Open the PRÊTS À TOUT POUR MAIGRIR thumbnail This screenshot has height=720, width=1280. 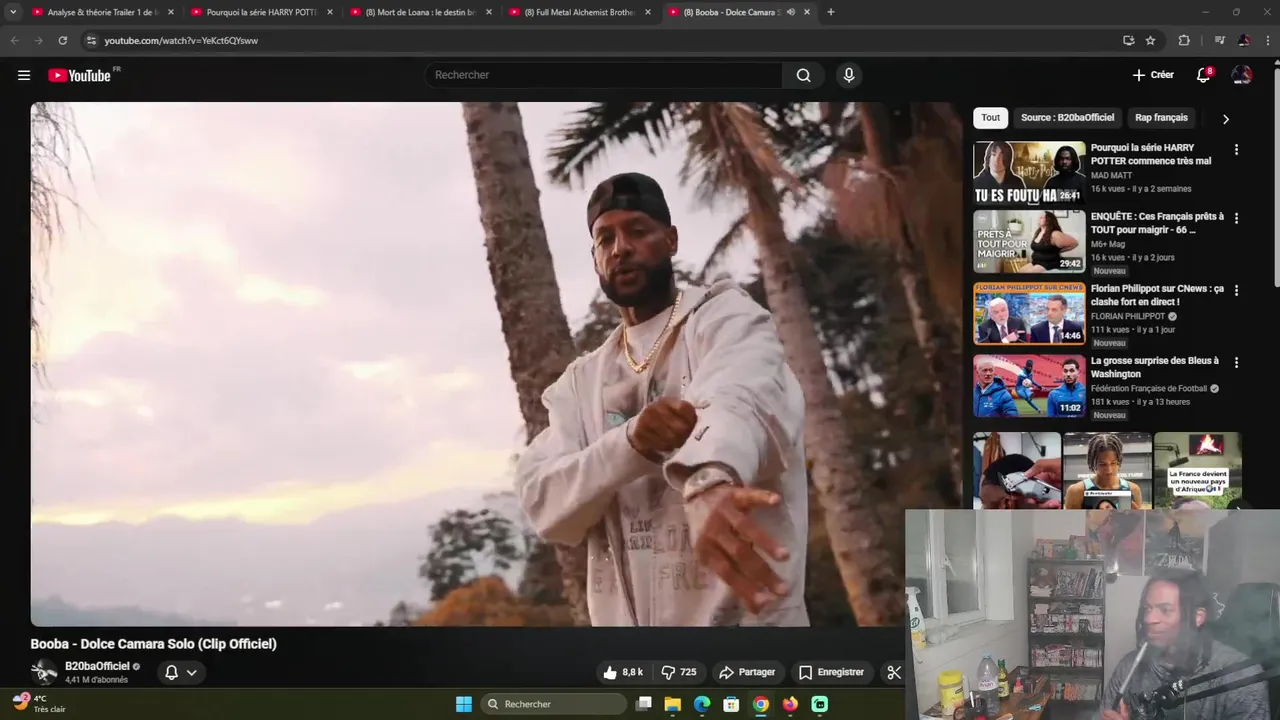(x=1029, y=241)
